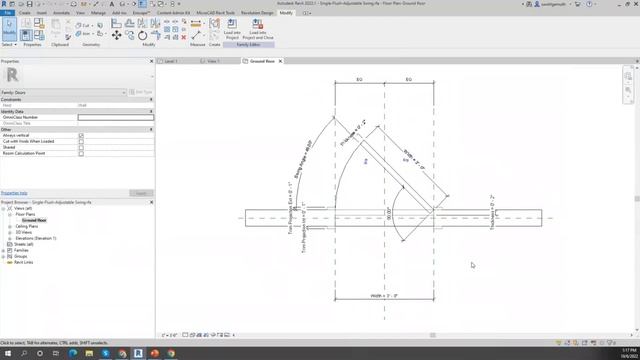Select Ground Floor in Project Browser
640x360 pixels.
[x=34, y=220]
